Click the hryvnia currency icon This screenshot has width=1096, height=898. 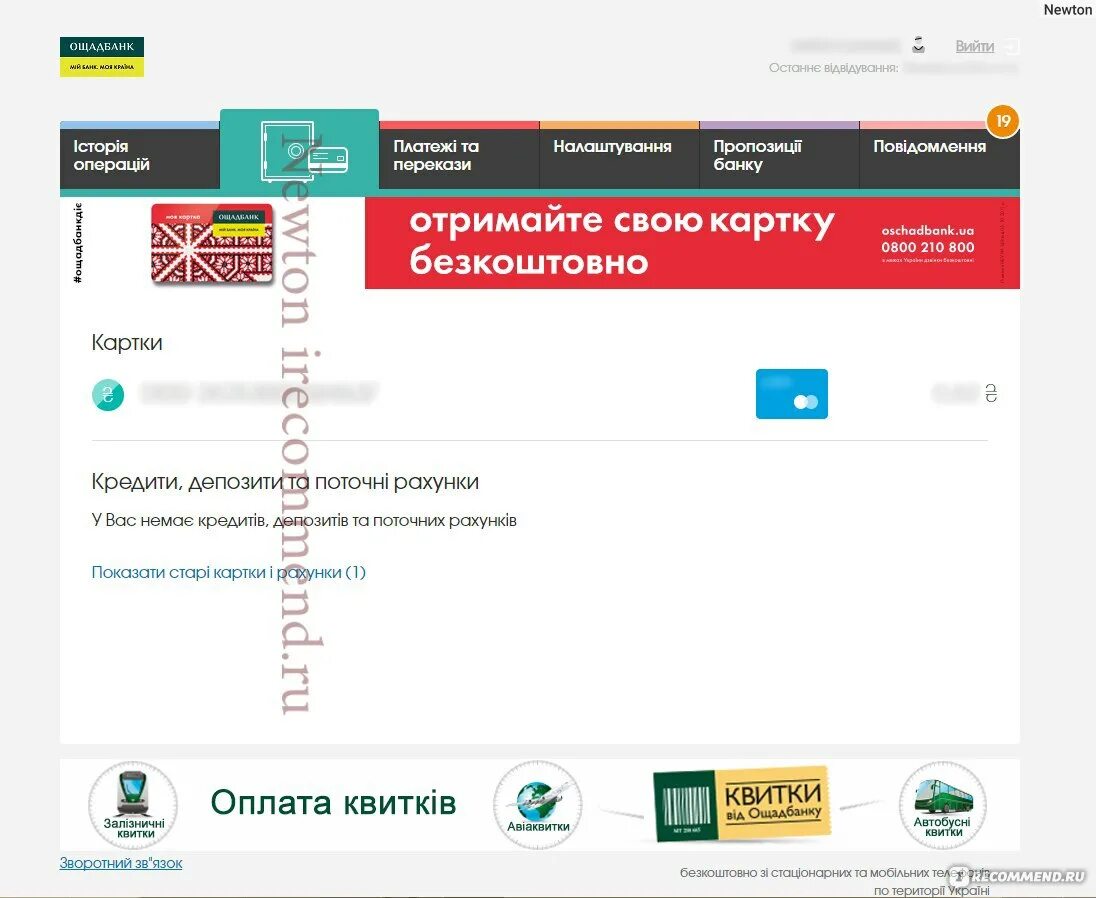coord(108,394)
